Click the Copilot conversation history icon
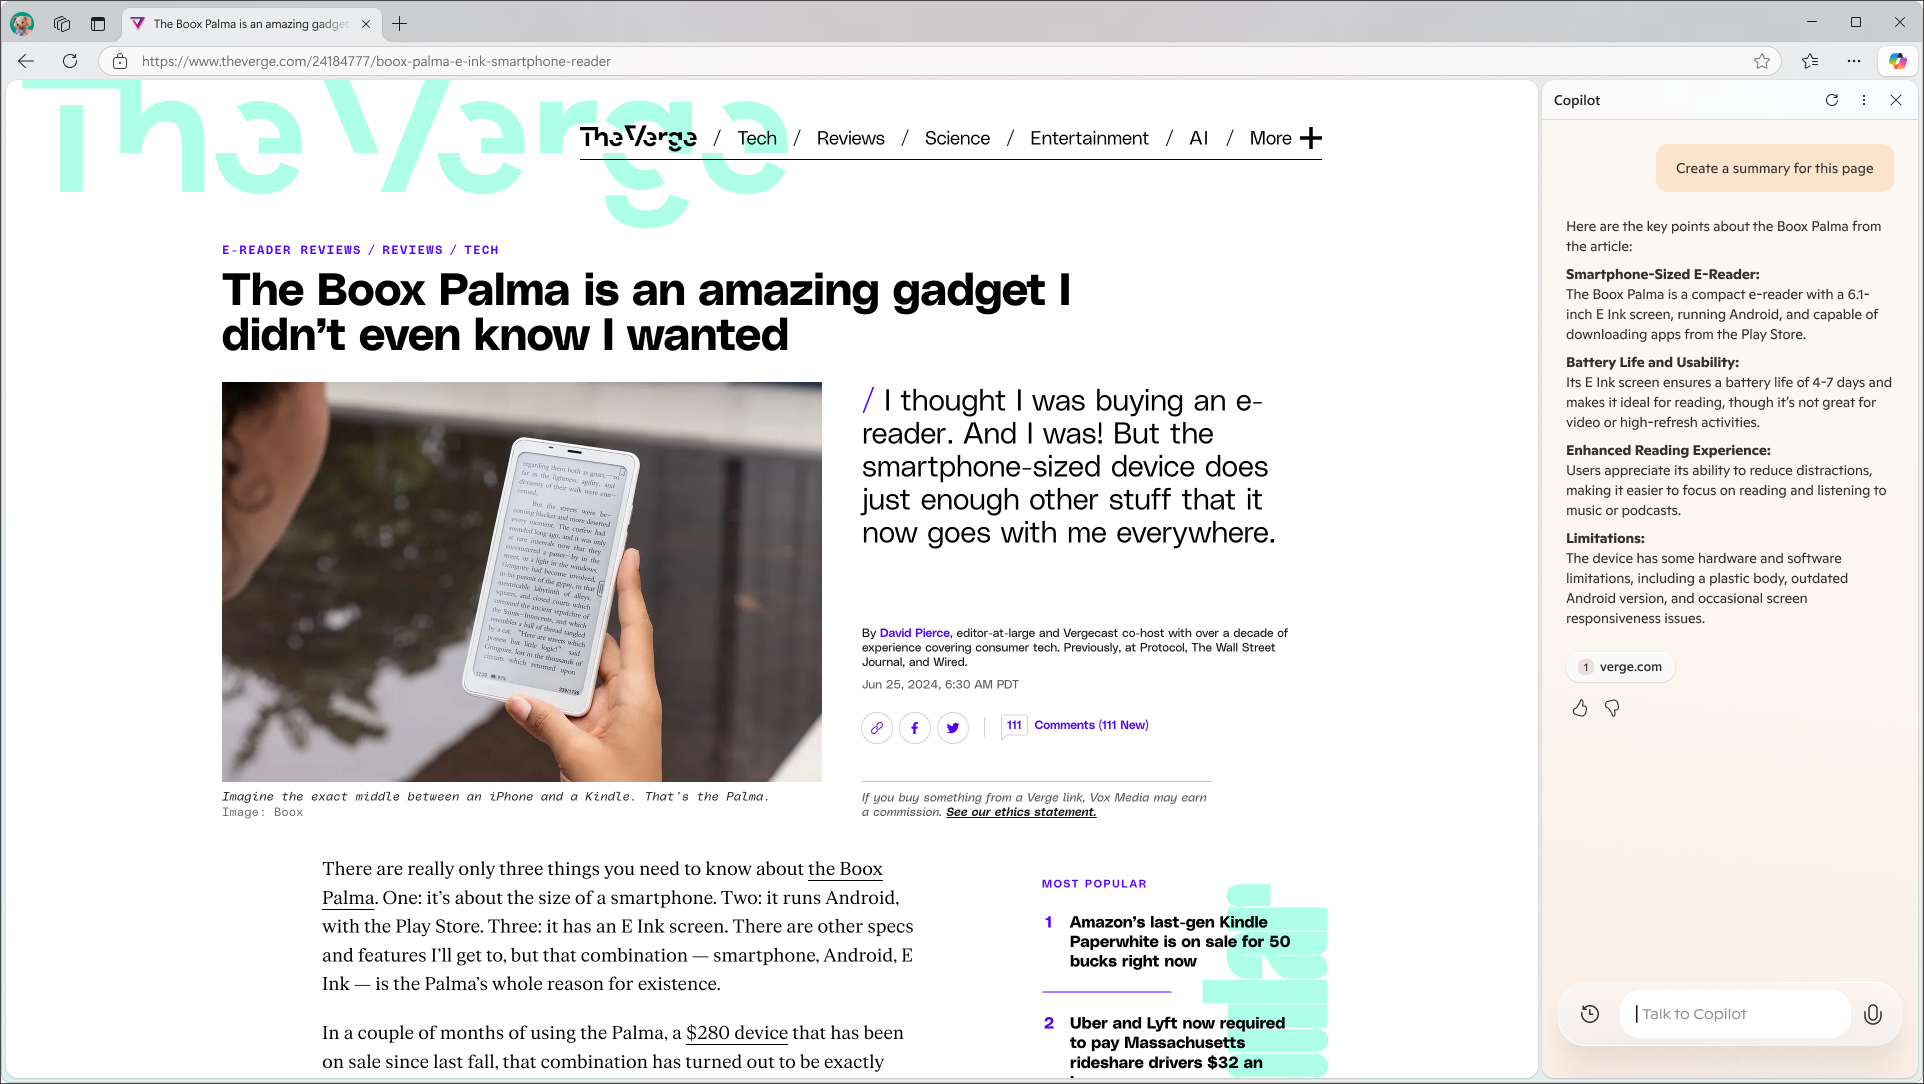 [1591, 1014]
